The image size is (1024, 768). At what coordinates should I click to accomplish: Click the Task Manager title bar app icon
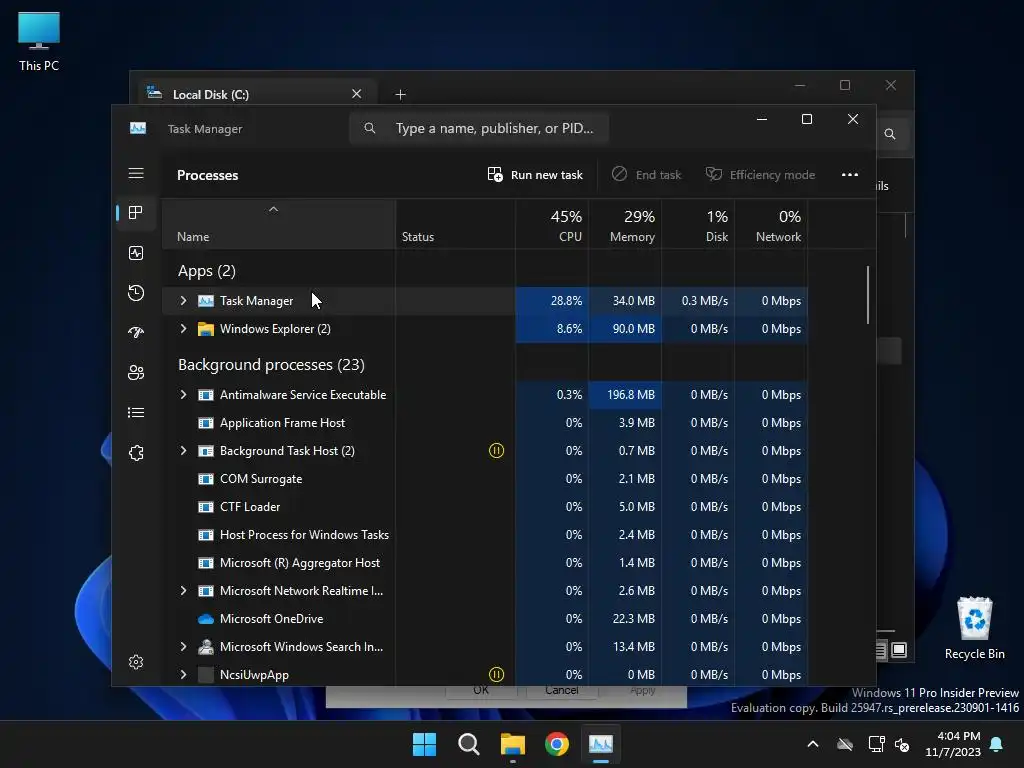138,128
